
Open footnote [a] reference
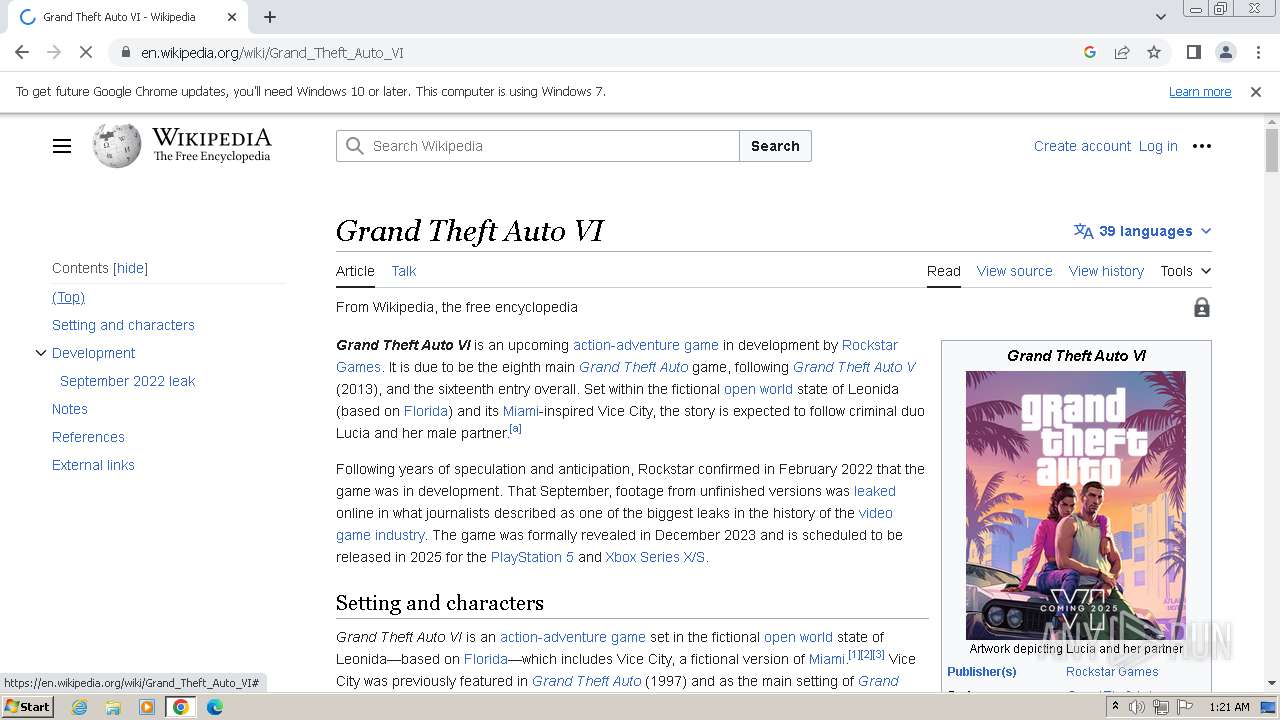point(516,428)
